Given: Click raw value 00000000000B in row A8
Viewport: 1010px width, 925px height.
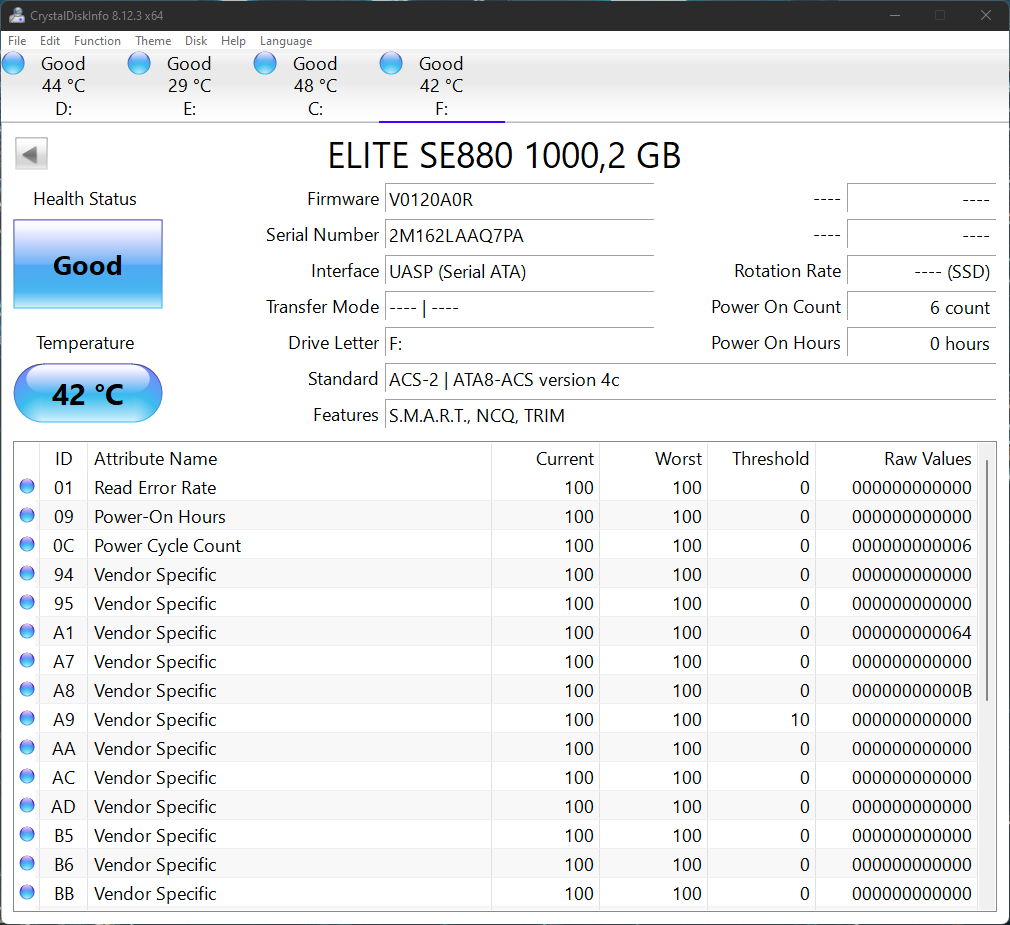Looking at the screenshot, I should (911, 691).
